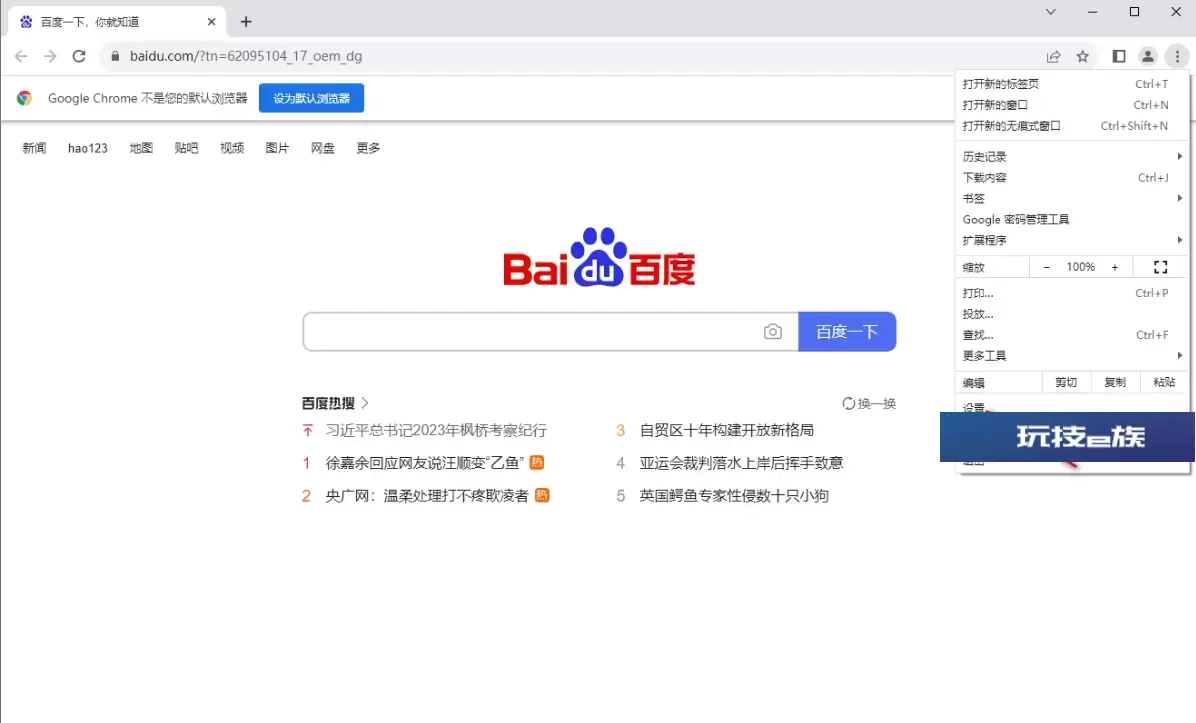Click the address bar URL
The height and width of the screenshot is (723, 1196).
[246, 56]
